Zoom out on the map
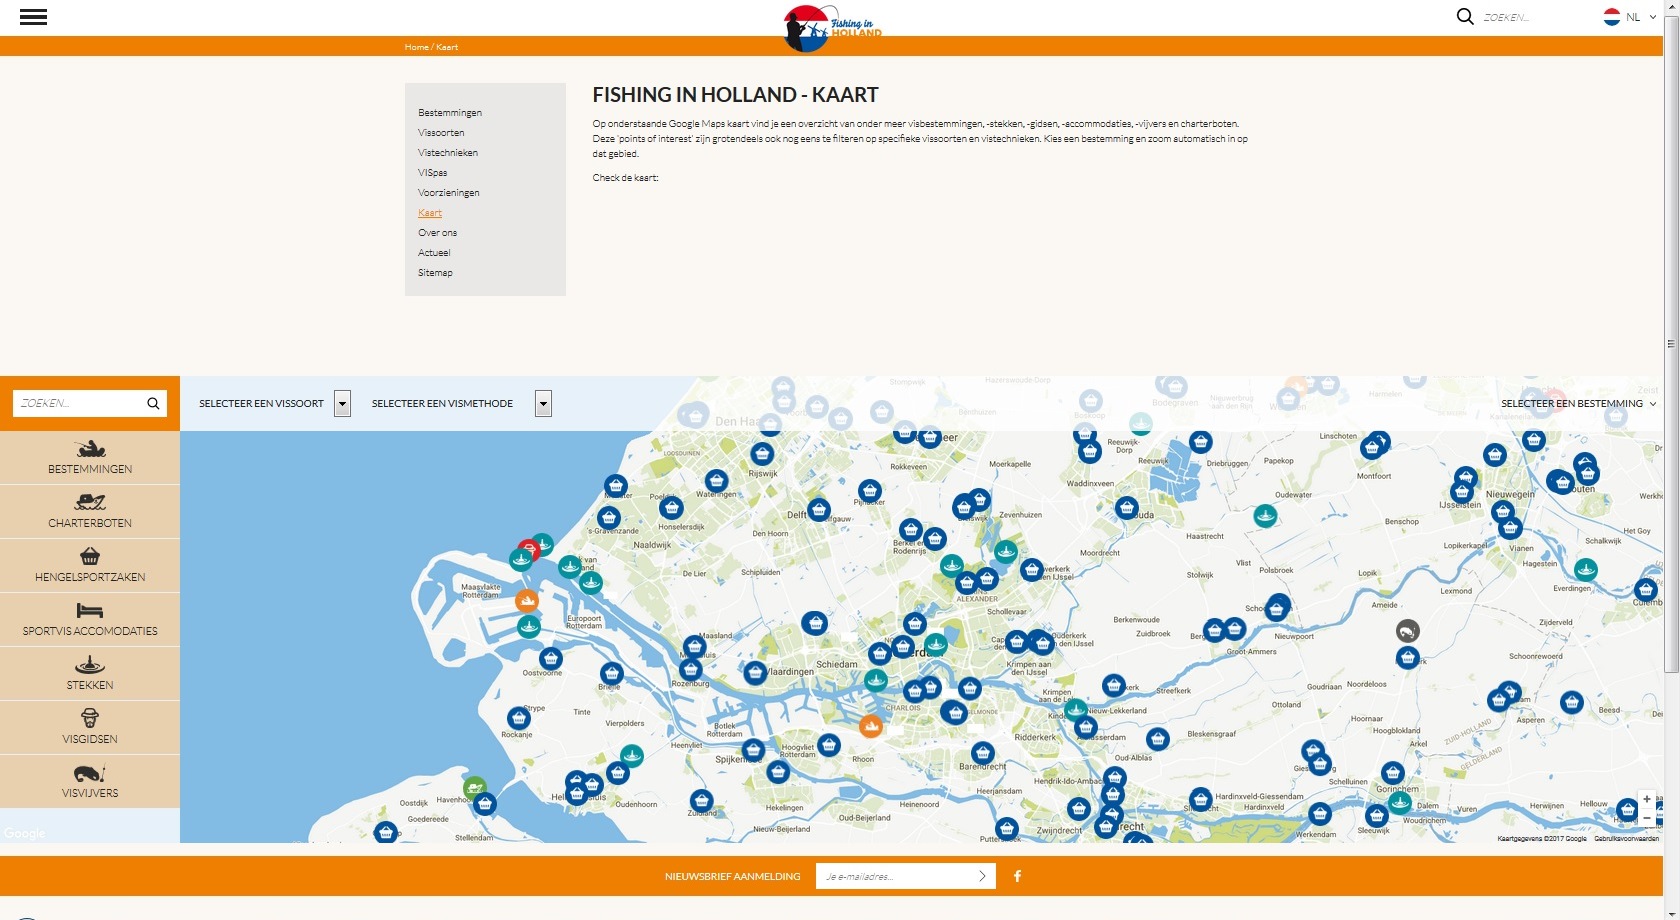1680x920 pixels. point(1646,818)
